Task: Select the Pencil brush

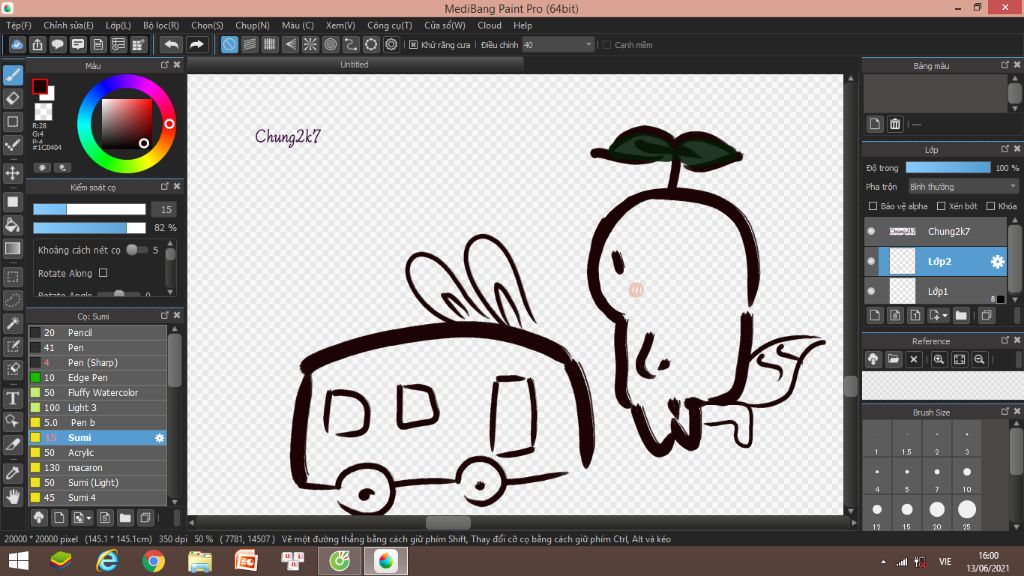Action: (x=97, y=332)
